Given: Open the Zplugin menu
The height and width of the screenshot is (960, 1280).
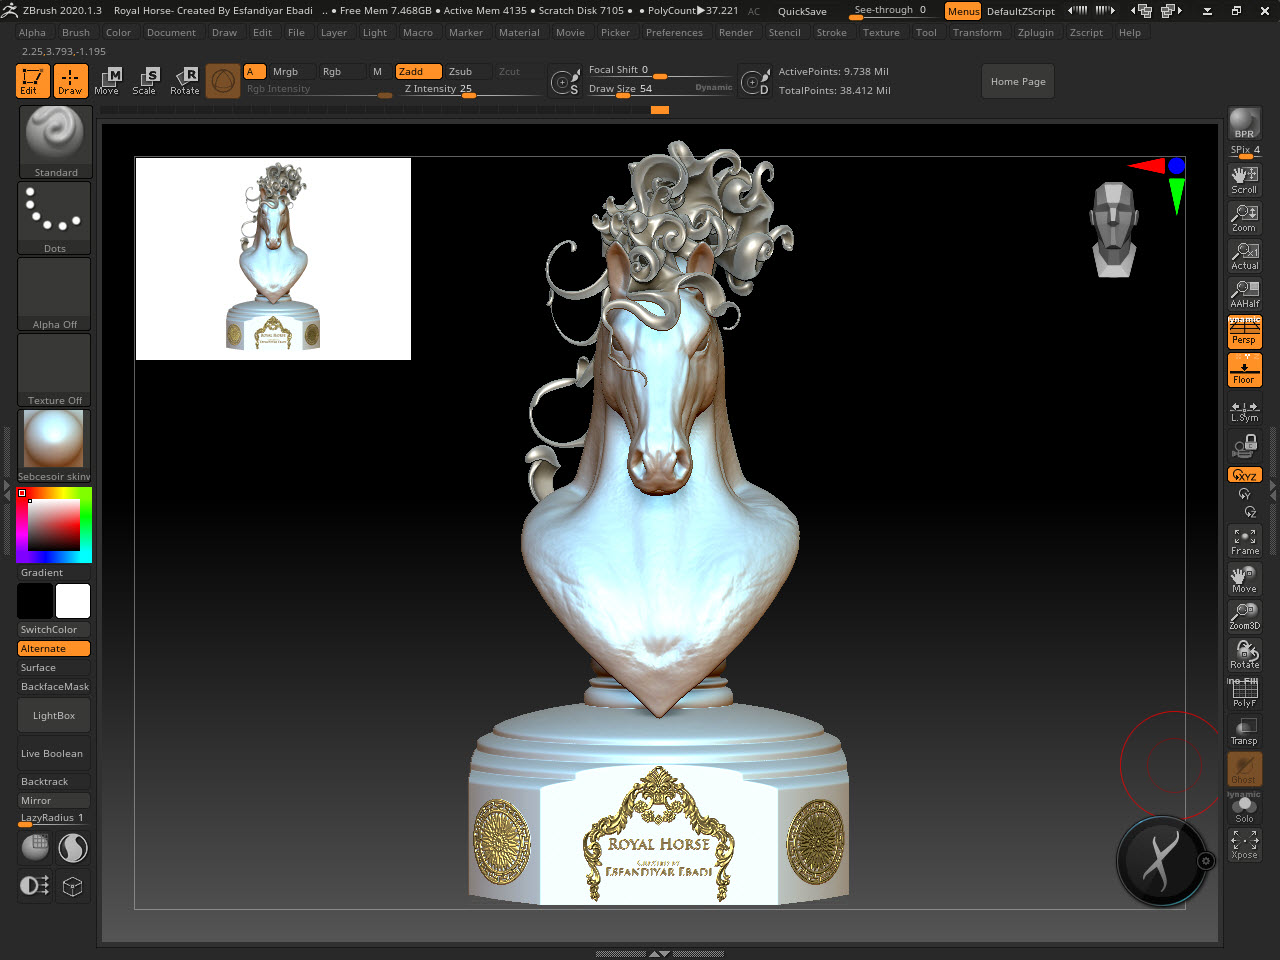Looking at the screenshot, I should click(x=1035, y=33).
